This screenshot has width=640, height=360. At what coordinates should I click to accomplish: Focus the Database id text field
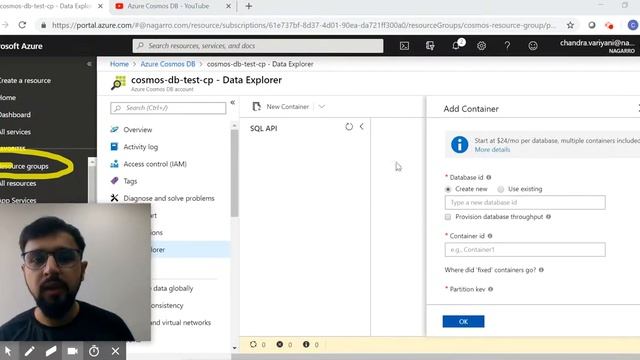click(x=525, y=202)
